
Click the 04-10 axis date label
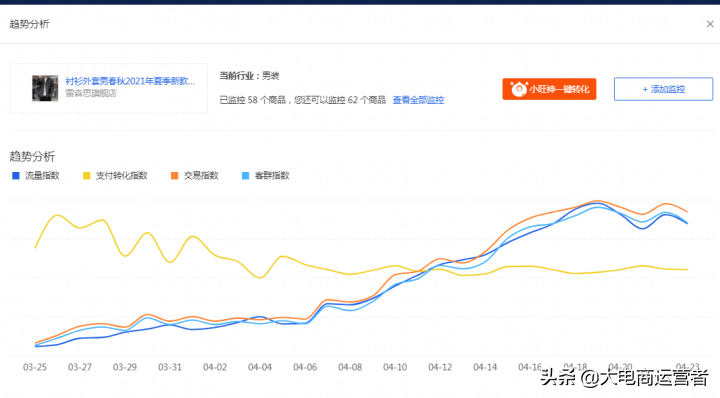click(x=395, y=367)
